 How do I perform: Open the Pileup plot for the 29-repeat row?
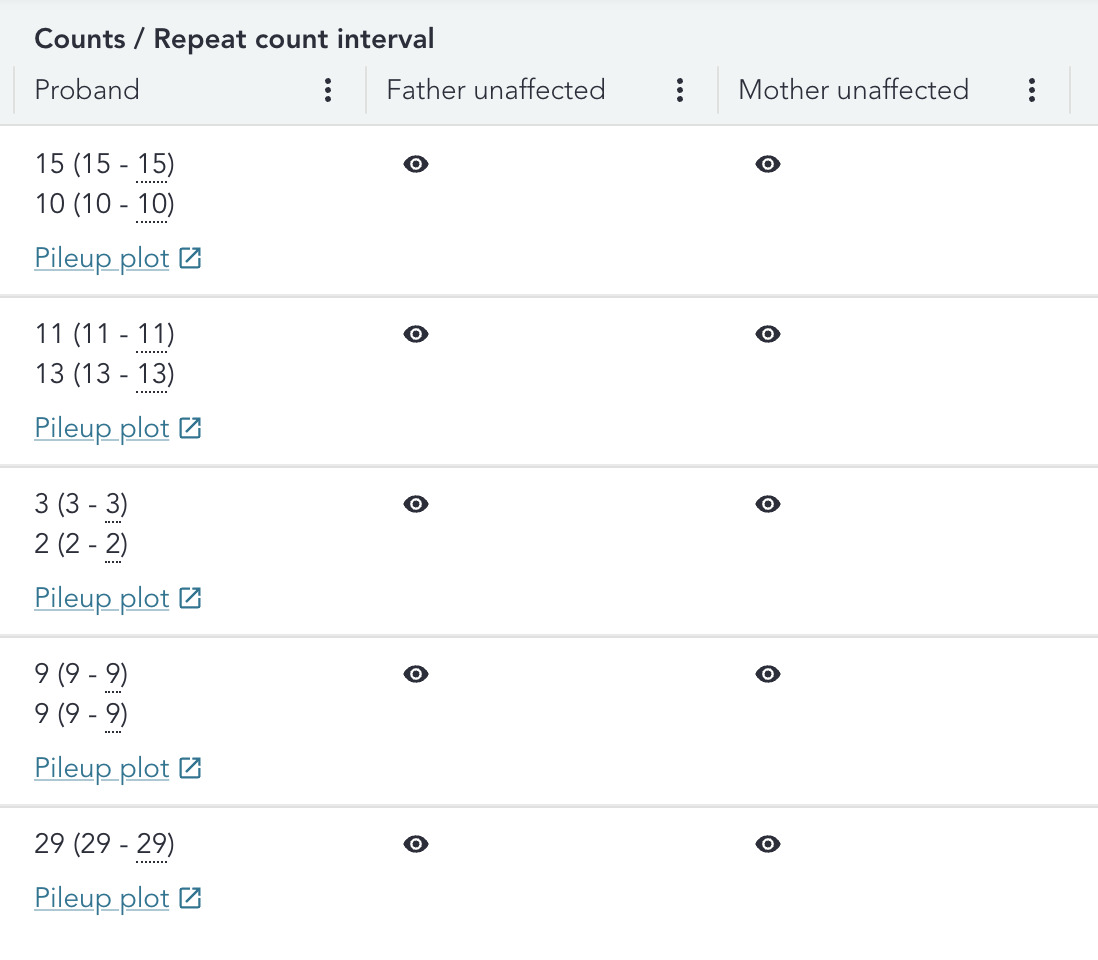pyautogui.click(x=100, y=897)
